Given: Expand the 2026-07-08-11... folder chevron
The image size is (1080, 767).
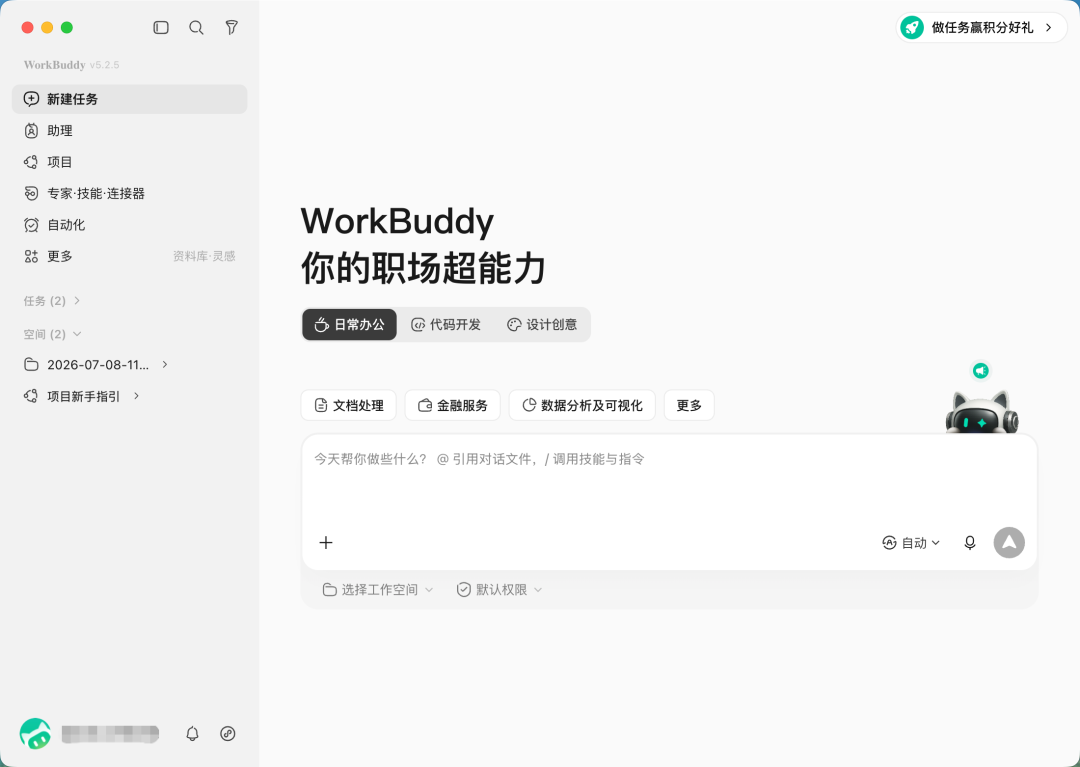Looking at the screenshot, I should [x=165, y=364].
